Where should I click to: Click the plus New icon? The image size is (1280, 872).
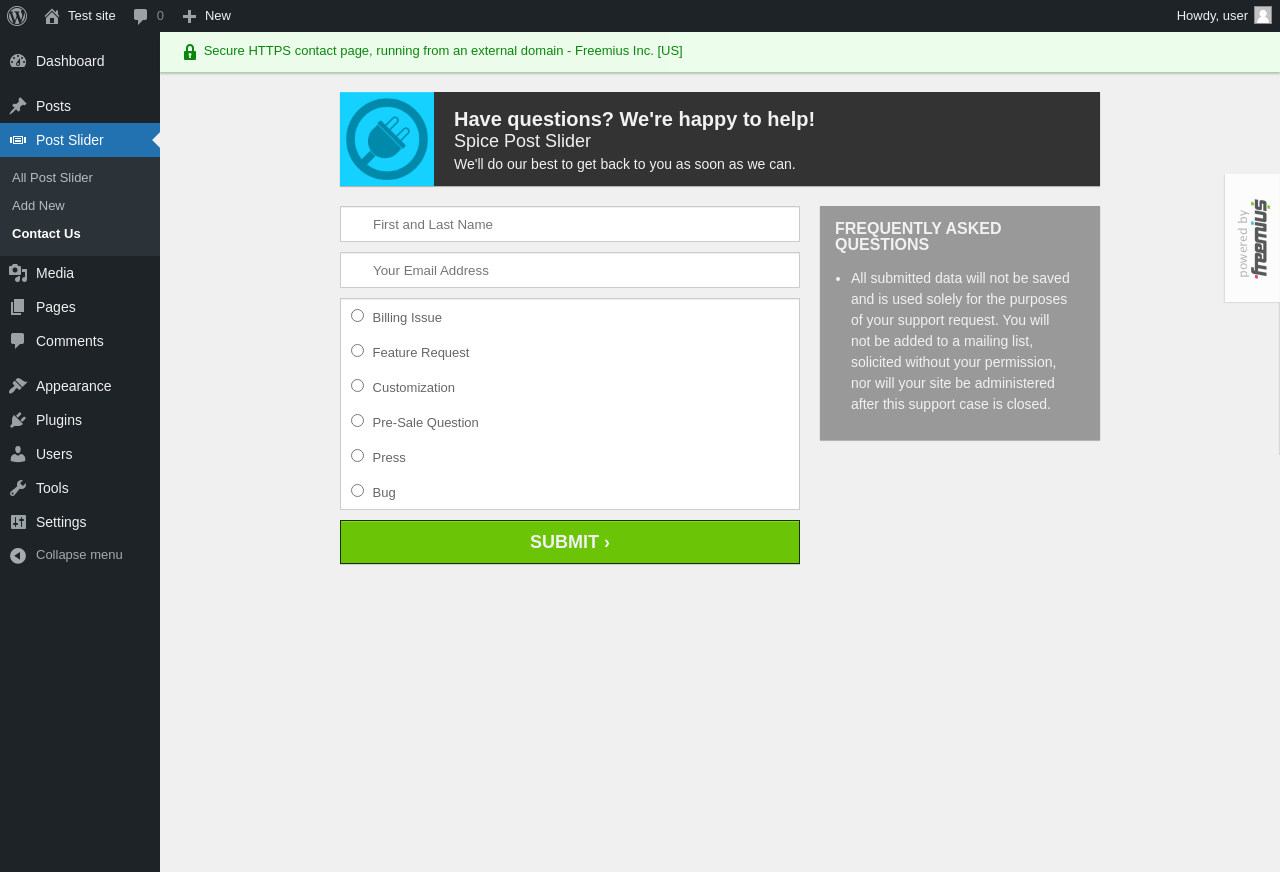[189, 16]
